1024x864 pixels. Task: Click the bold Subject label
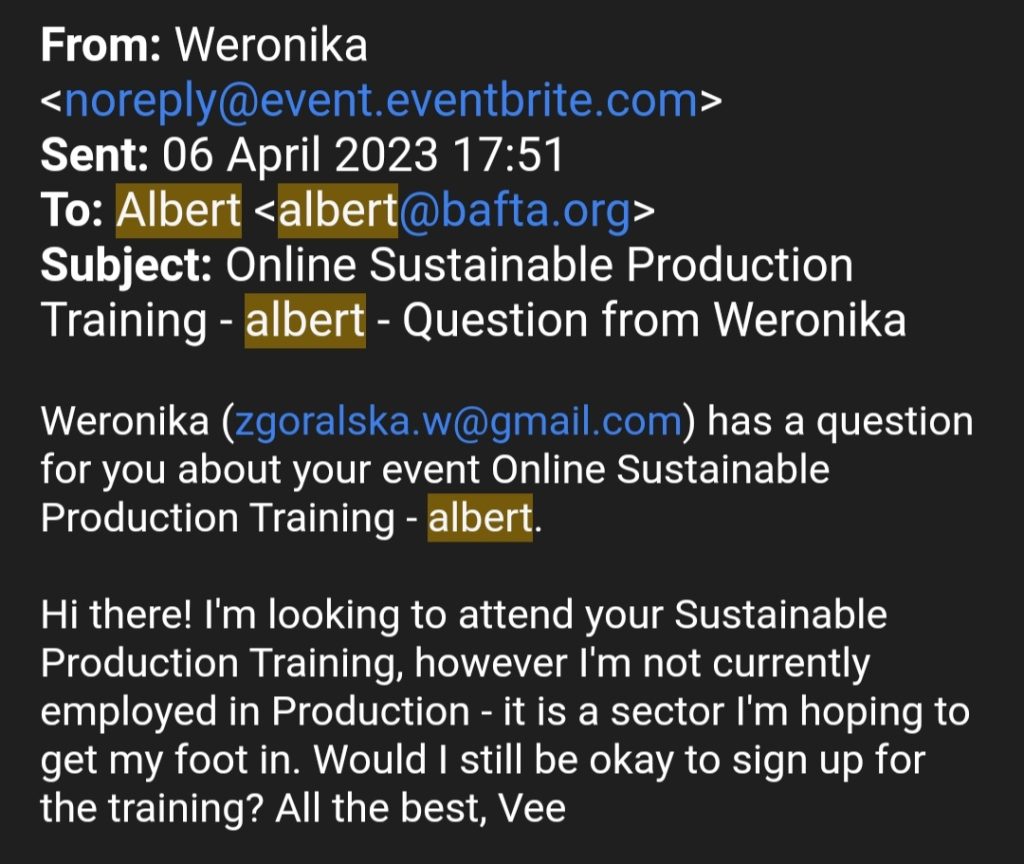[126, 266]
